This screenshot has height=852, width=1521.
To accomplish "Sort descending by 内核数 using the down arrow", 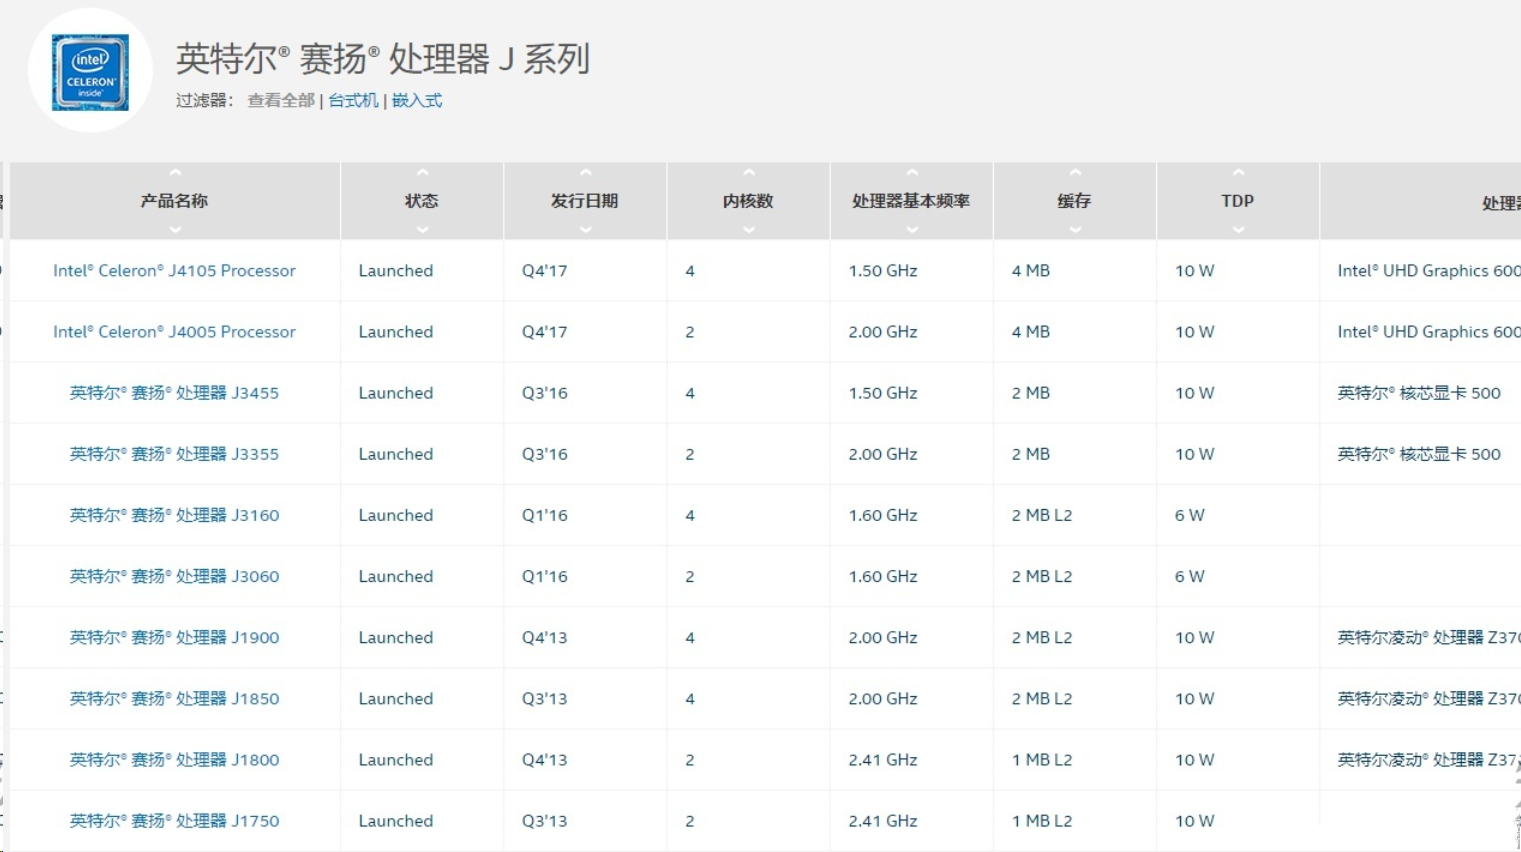I will click(x=749, y=230).
